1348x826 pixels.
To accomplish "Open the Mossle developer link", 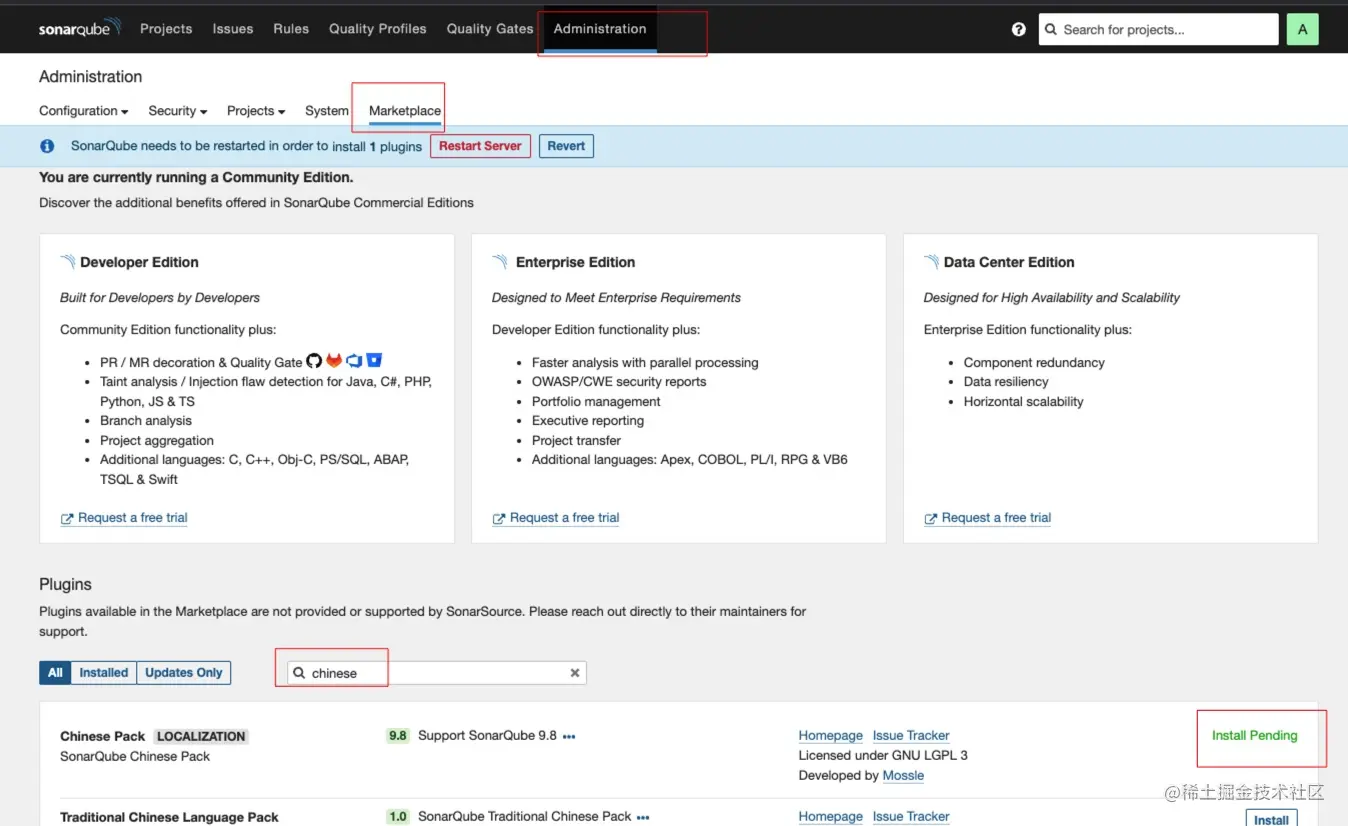I will point(903,776).
